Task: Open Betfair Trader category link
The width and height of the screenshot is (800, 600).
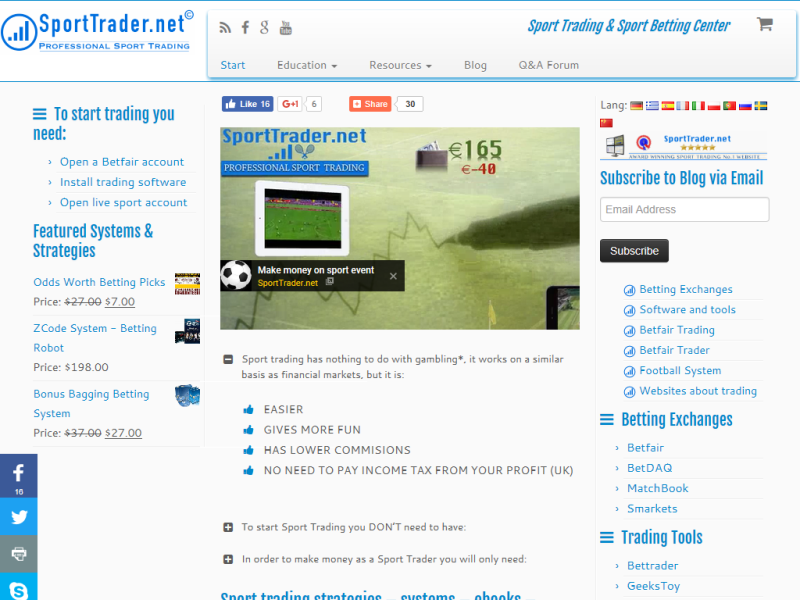Action: coord(674,351)
